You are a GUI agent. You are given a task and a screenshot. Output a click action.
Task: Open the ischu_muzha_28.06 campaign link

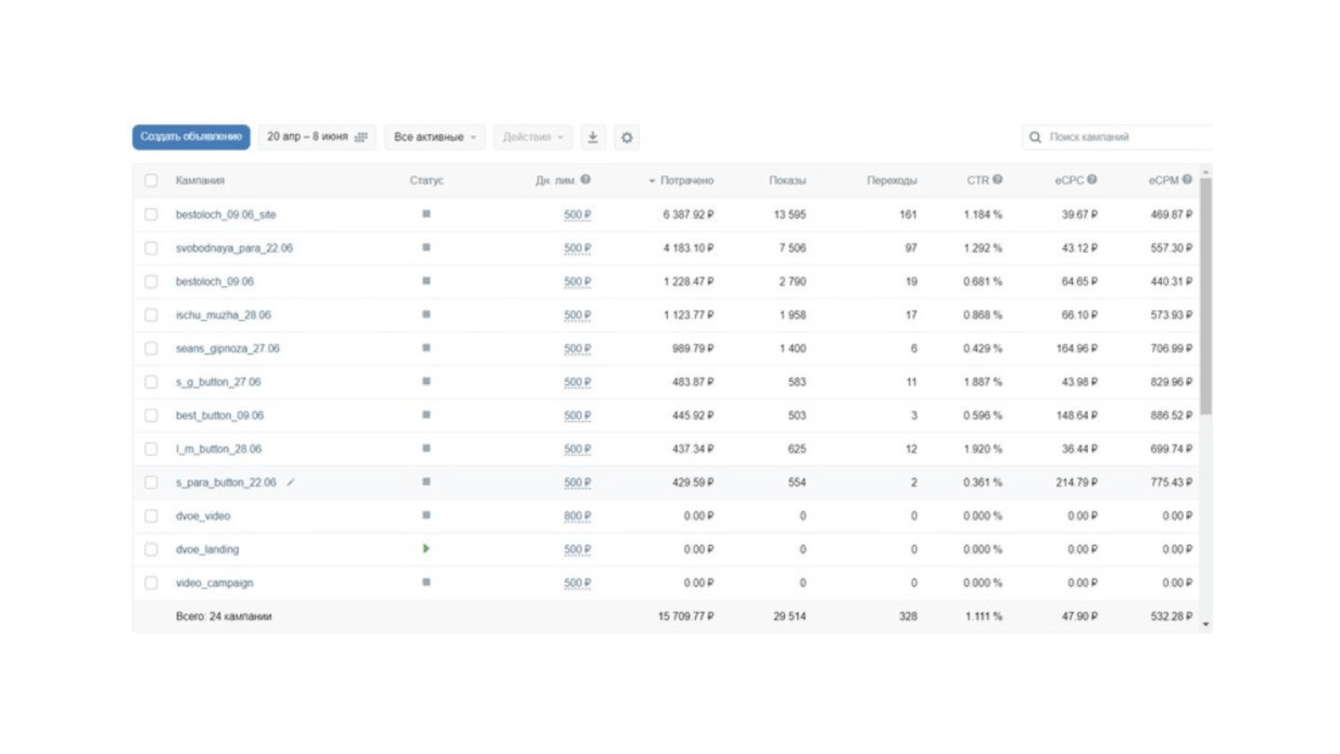(x=223, y=315)
